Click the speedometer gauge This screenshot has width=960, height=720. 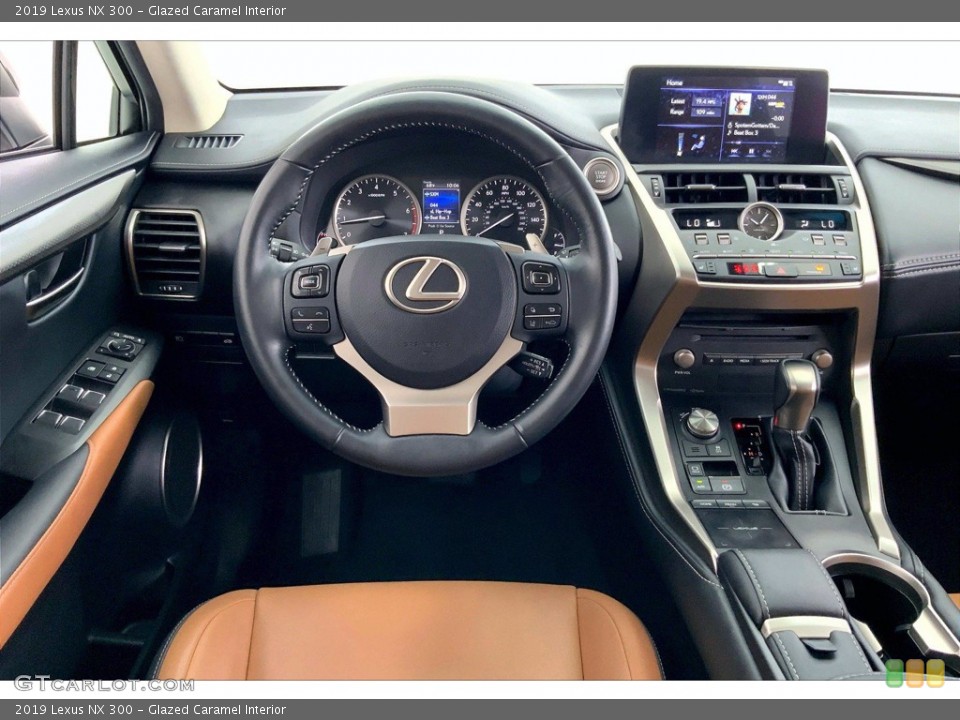tap(504, 209)
